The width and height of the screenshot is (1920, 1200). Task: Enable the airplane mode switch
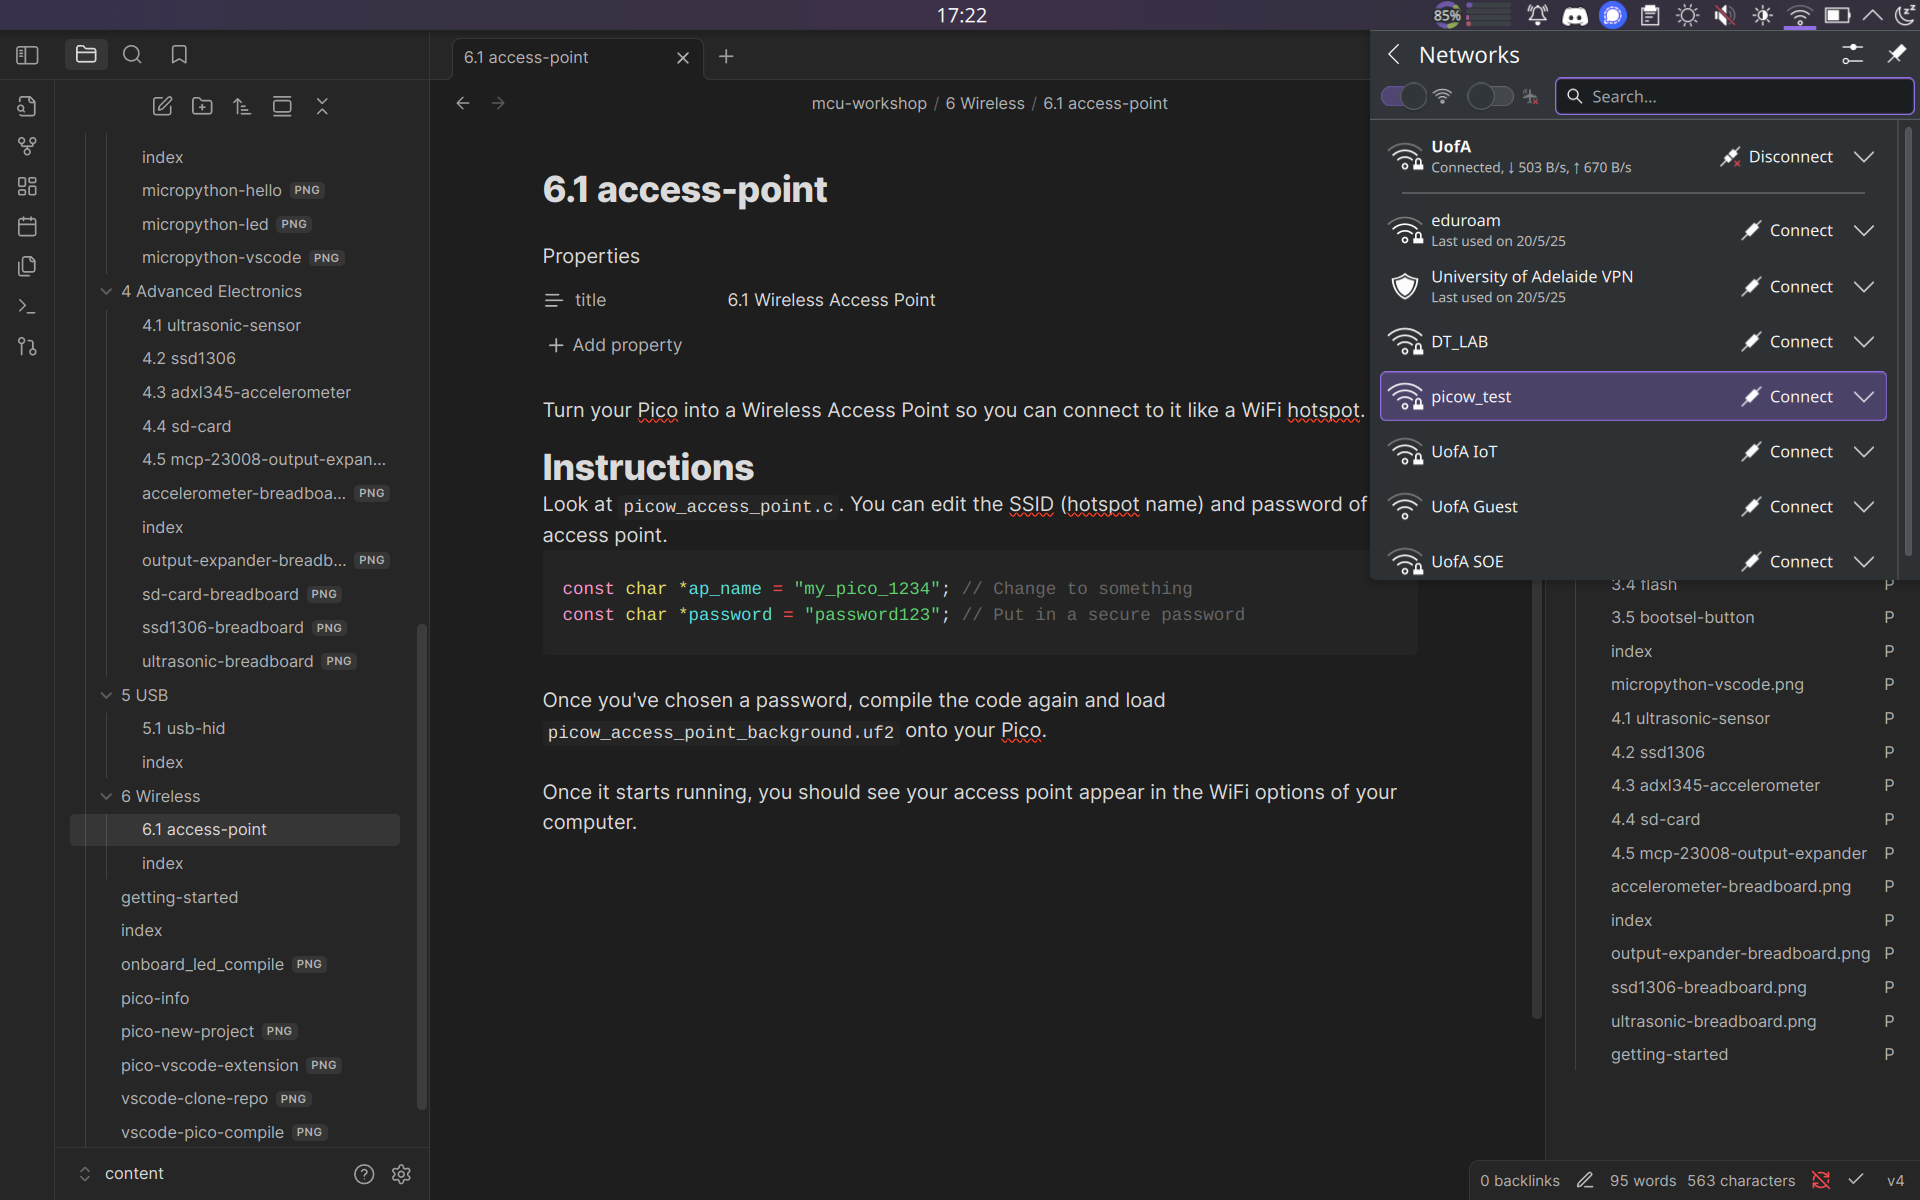click(x=1490, y=96)
